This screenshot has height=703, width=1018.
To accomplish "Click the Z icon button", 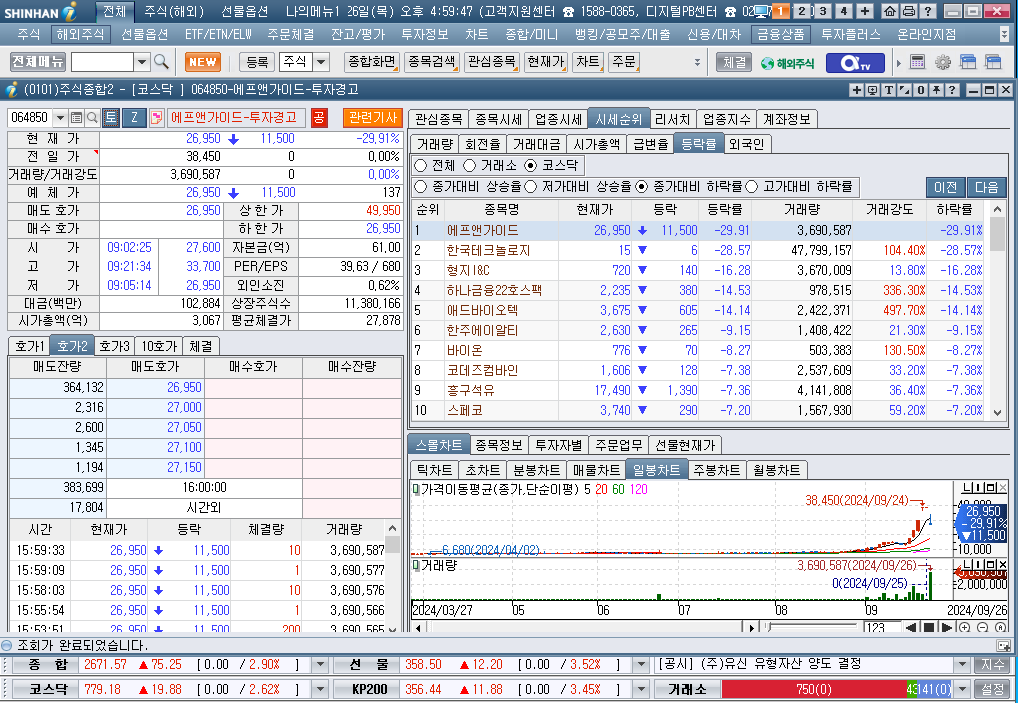I will coord(134,117).
